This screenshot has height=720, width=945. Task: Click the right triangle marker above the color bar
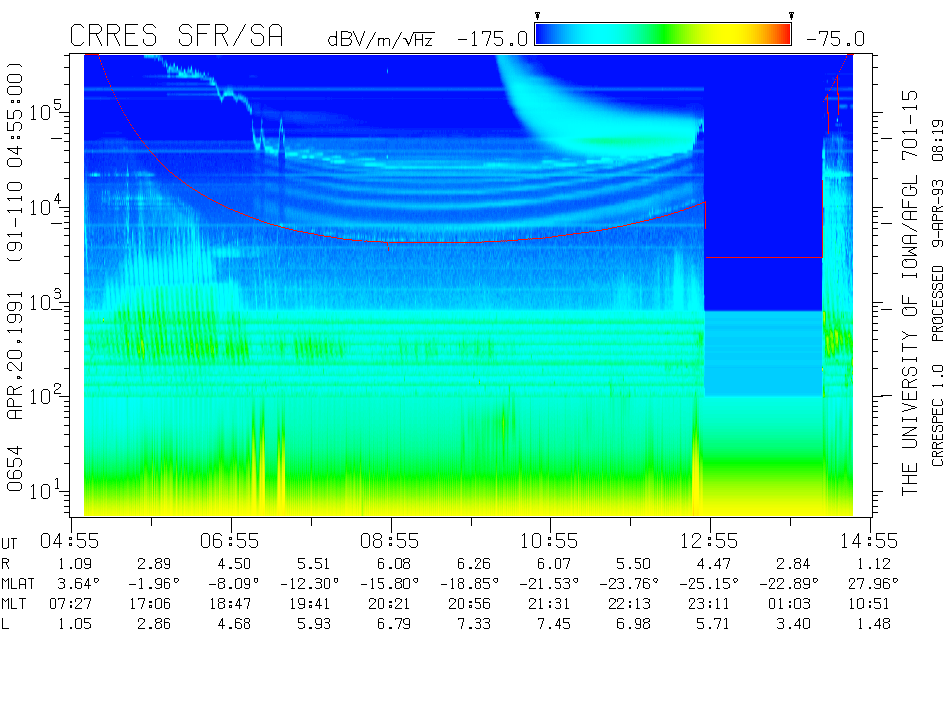[x=791, y=16]
